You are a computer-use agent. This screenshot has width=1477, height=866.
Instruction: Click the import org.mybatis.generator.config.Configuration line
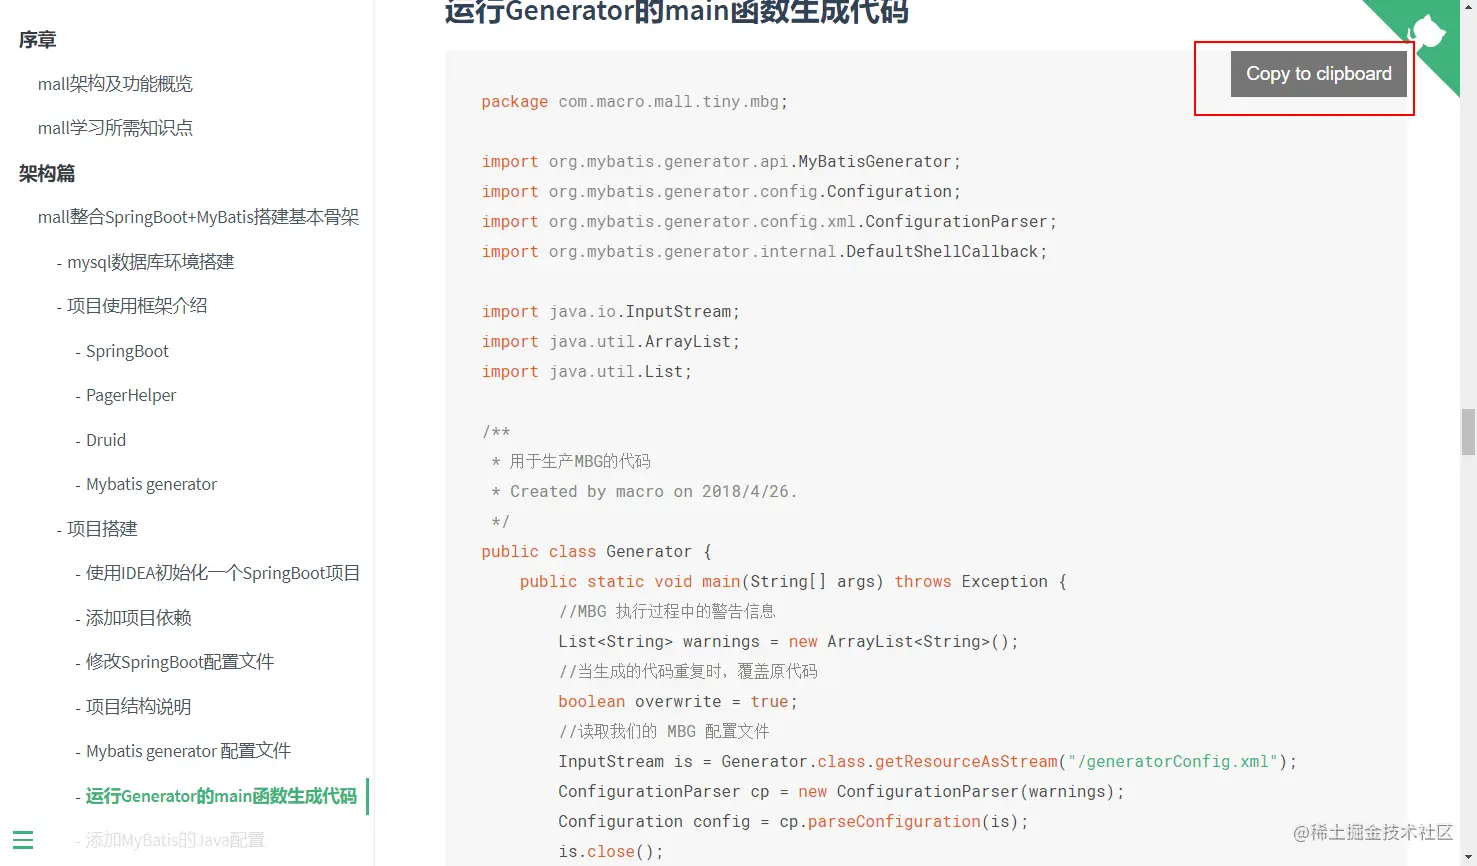[x=721, y=192]
